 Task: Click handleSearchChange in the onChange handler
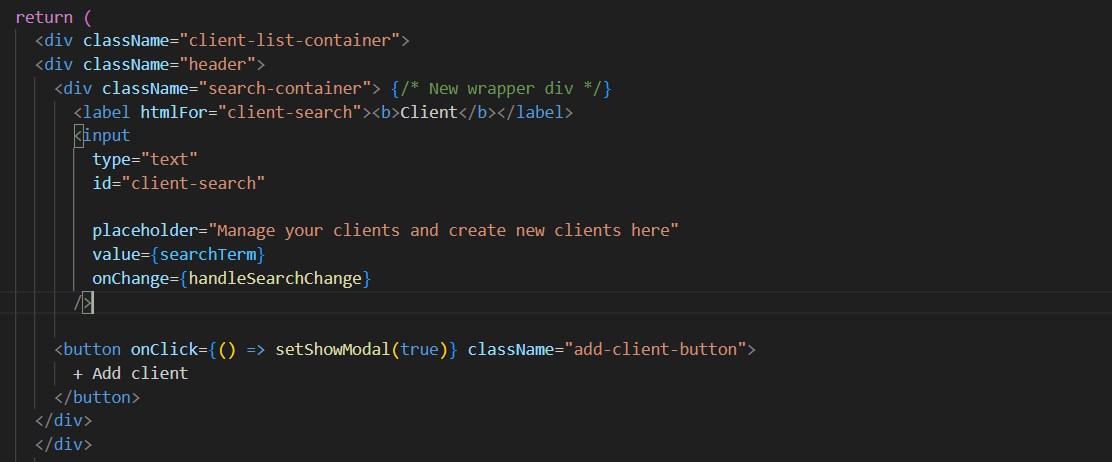pyautogui.click(x=275, y=279)
